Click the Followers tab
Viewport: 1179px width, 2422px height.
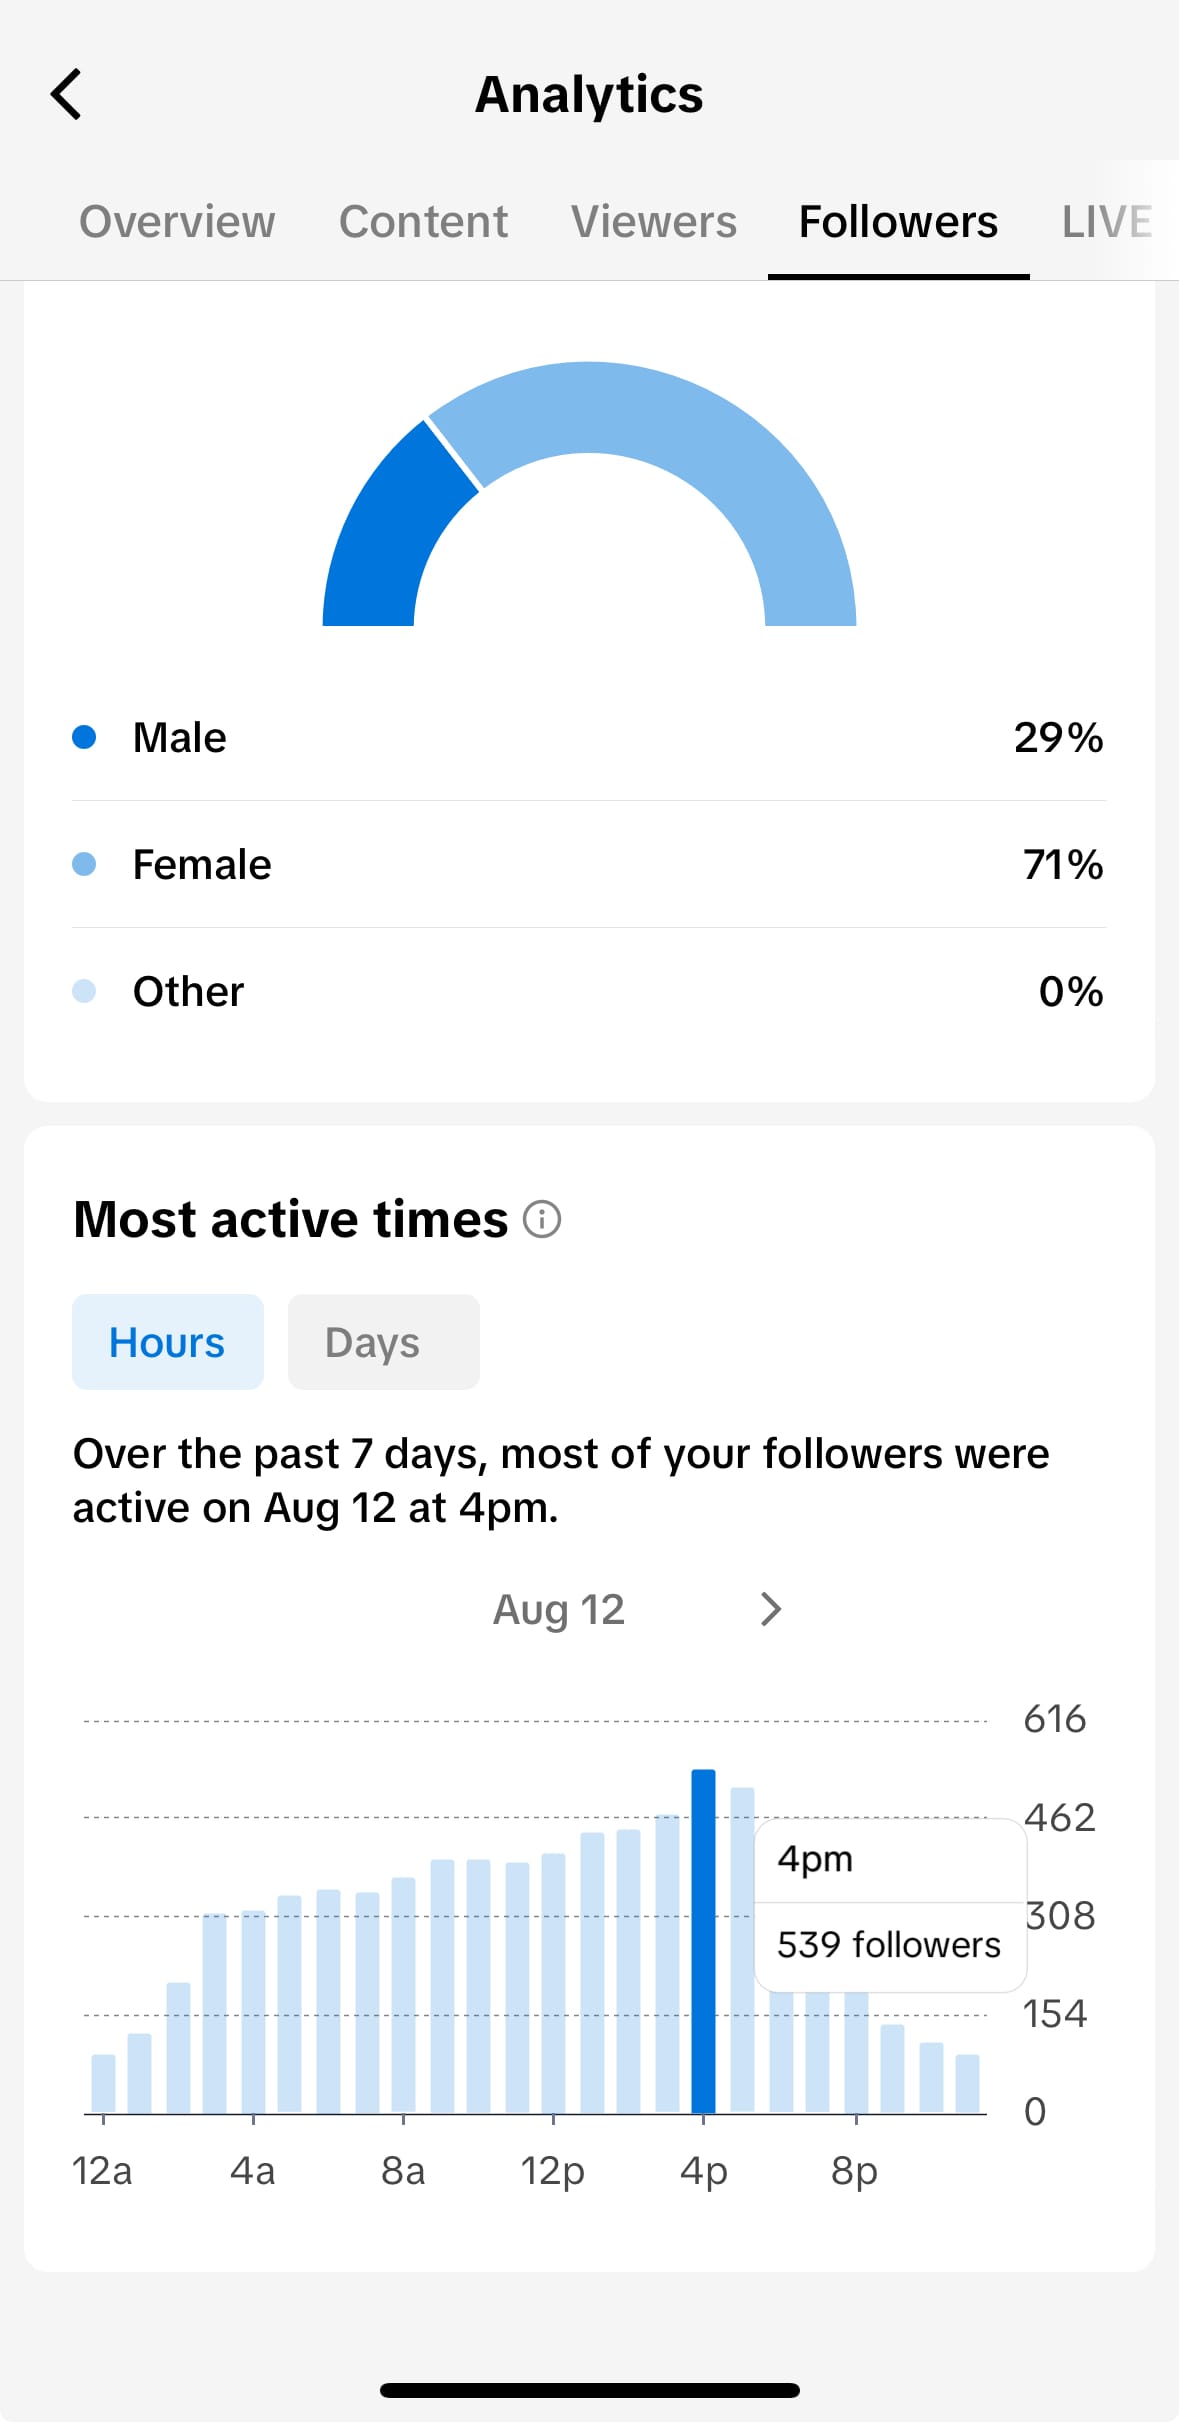pos(897,221)
